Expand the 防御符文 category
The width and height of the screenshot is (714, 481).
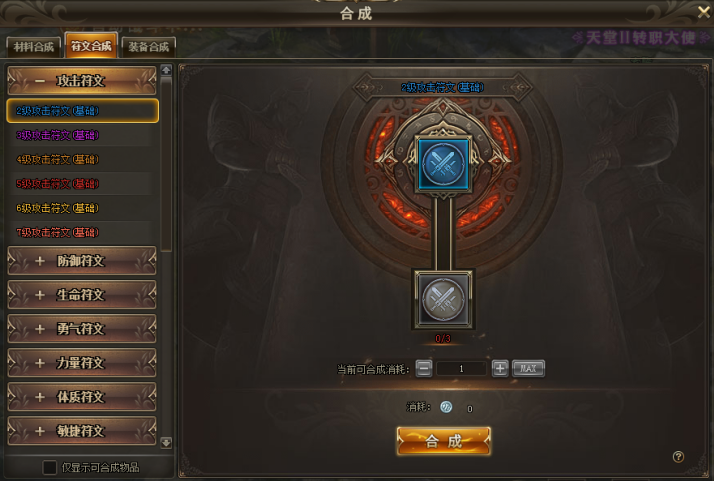82,261
